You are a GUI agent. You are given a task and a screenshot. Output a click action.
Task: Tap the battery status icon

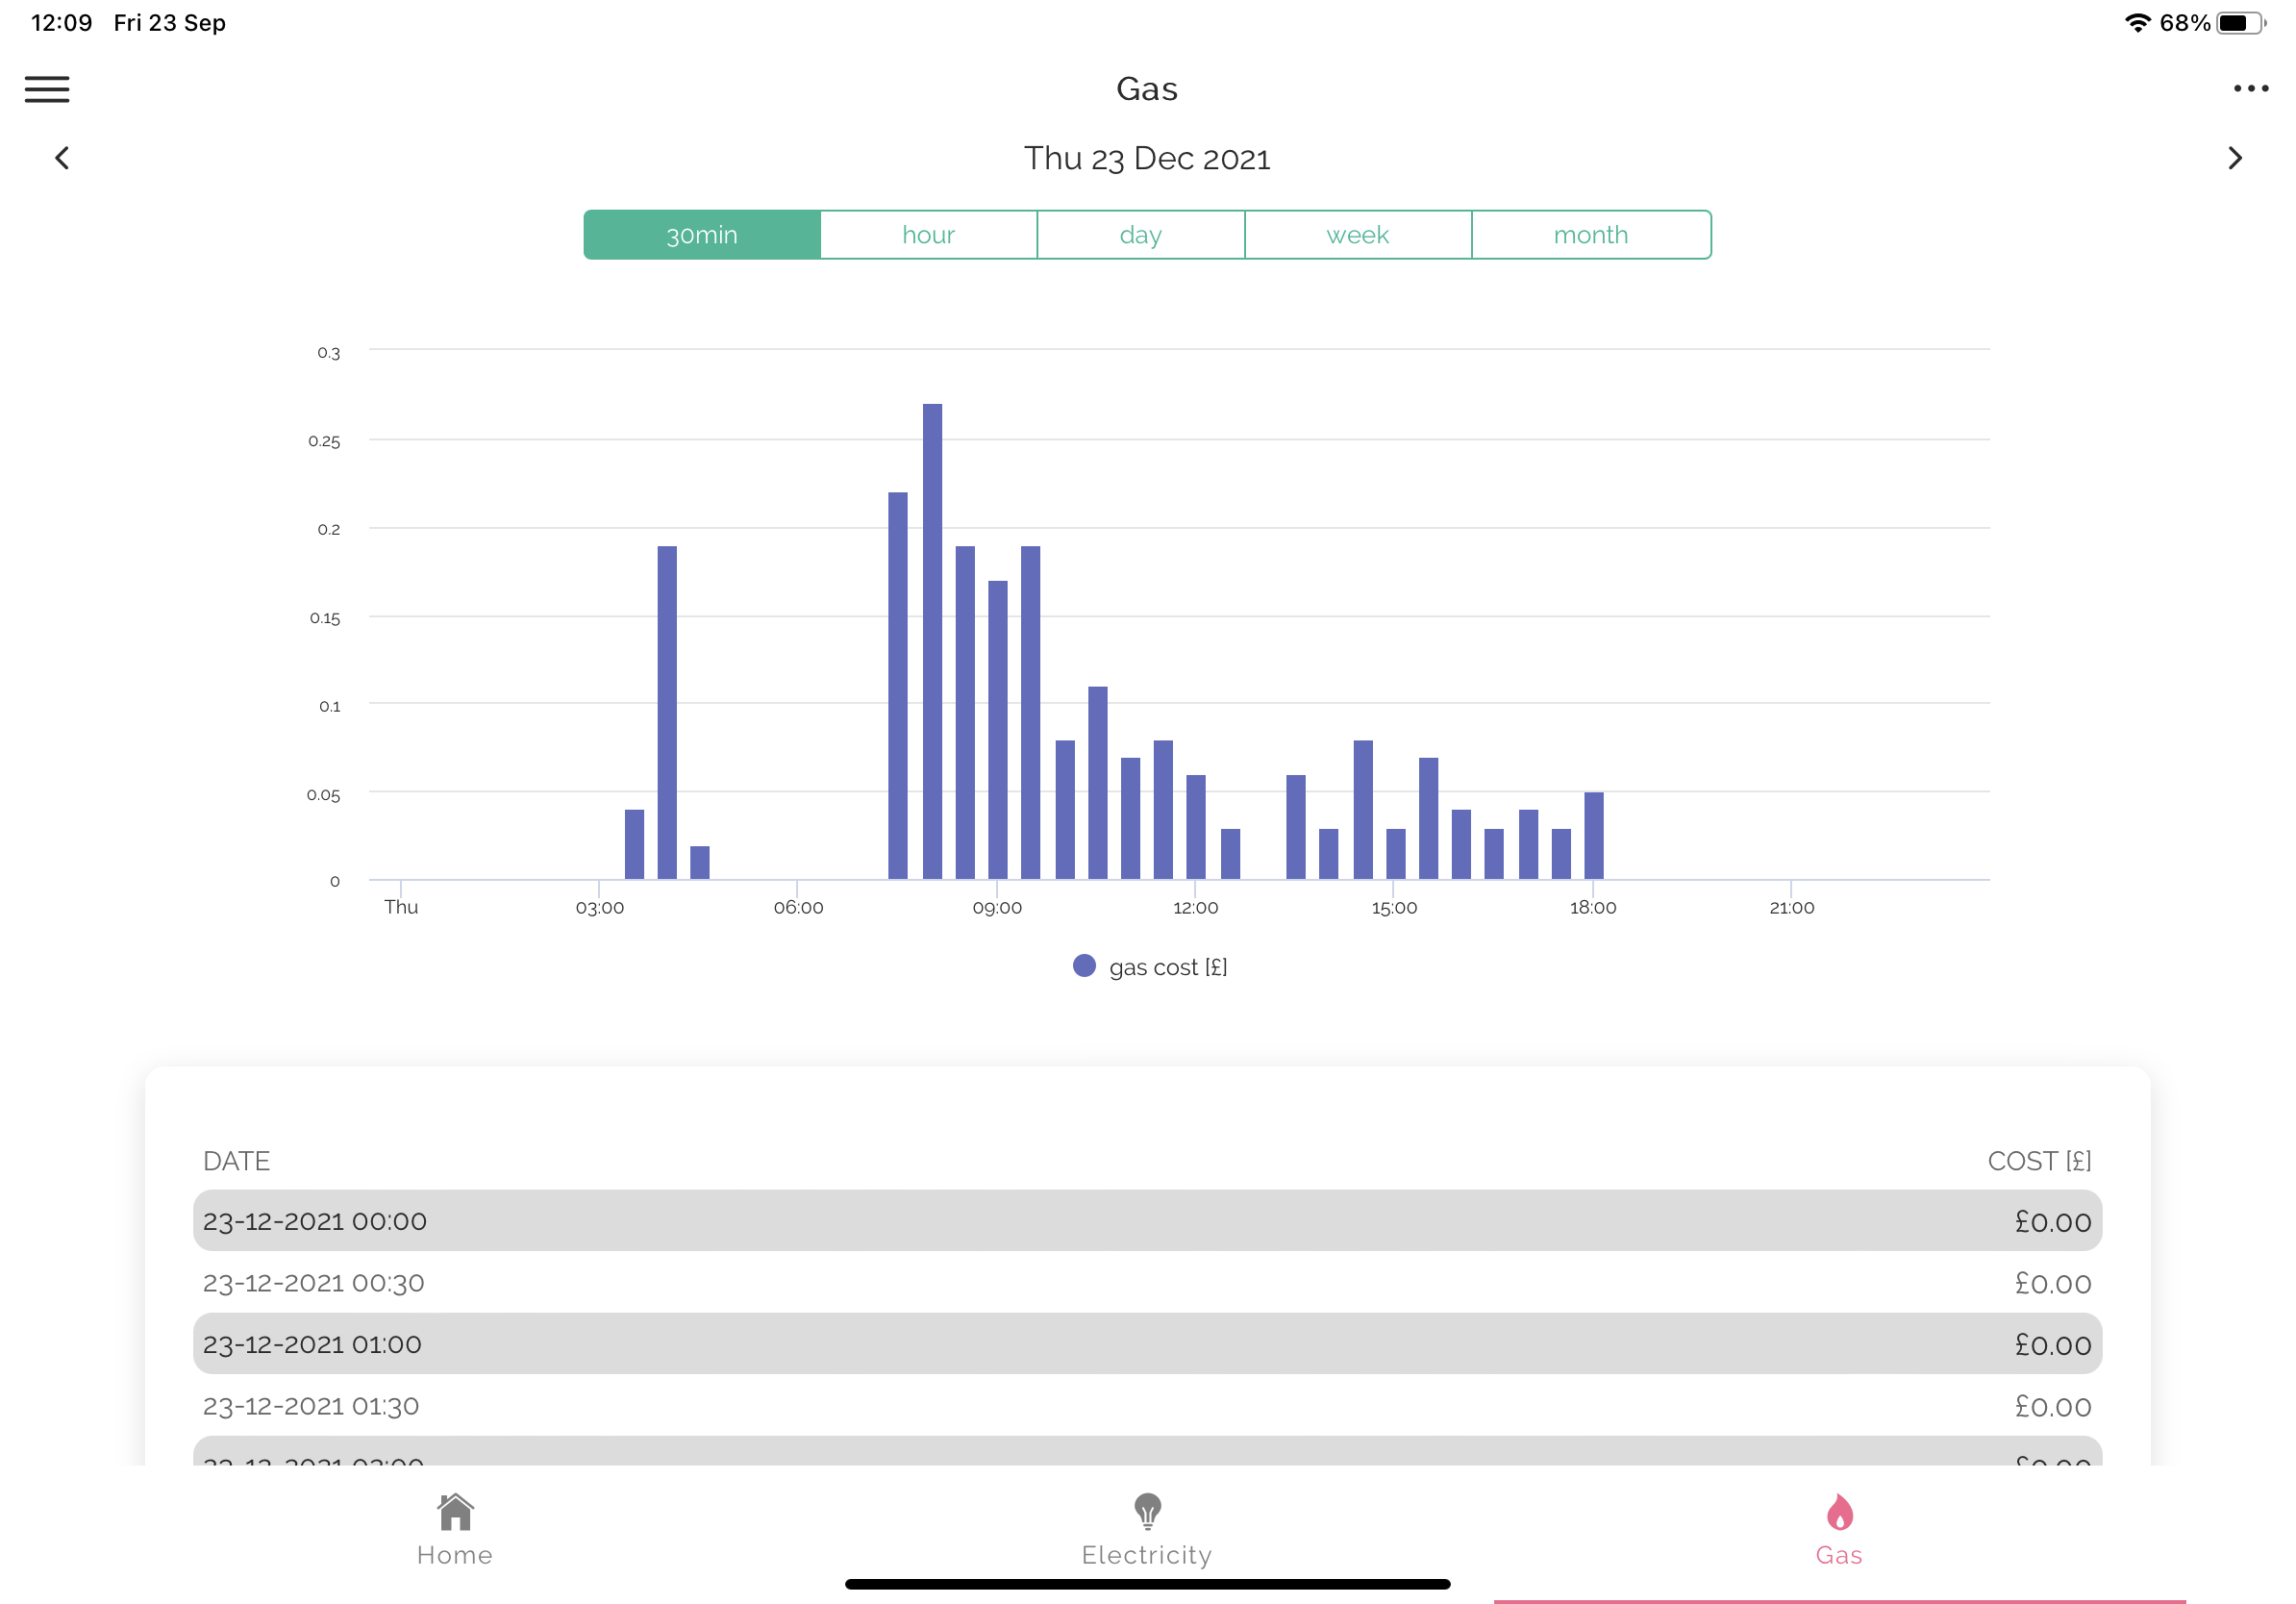pyautogui.click(x=2240, y=23)
